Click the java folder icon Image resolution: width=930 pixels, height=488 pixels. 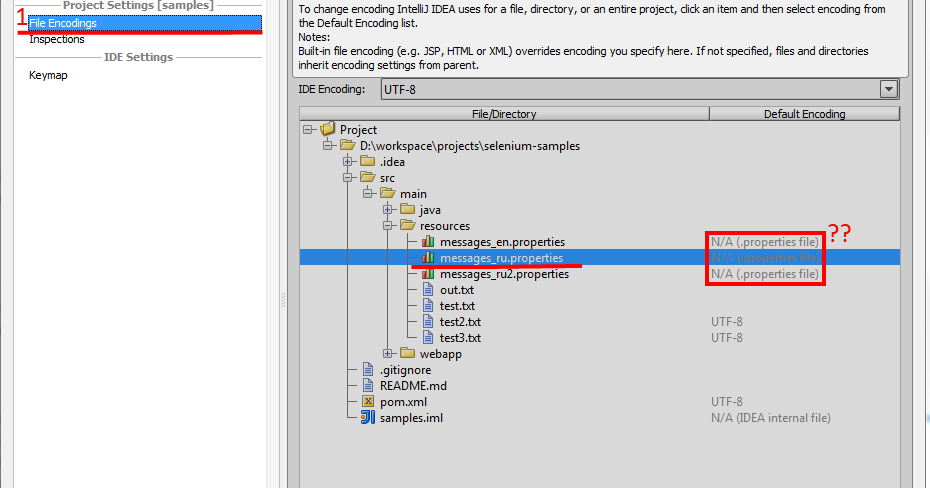(407, 209)
